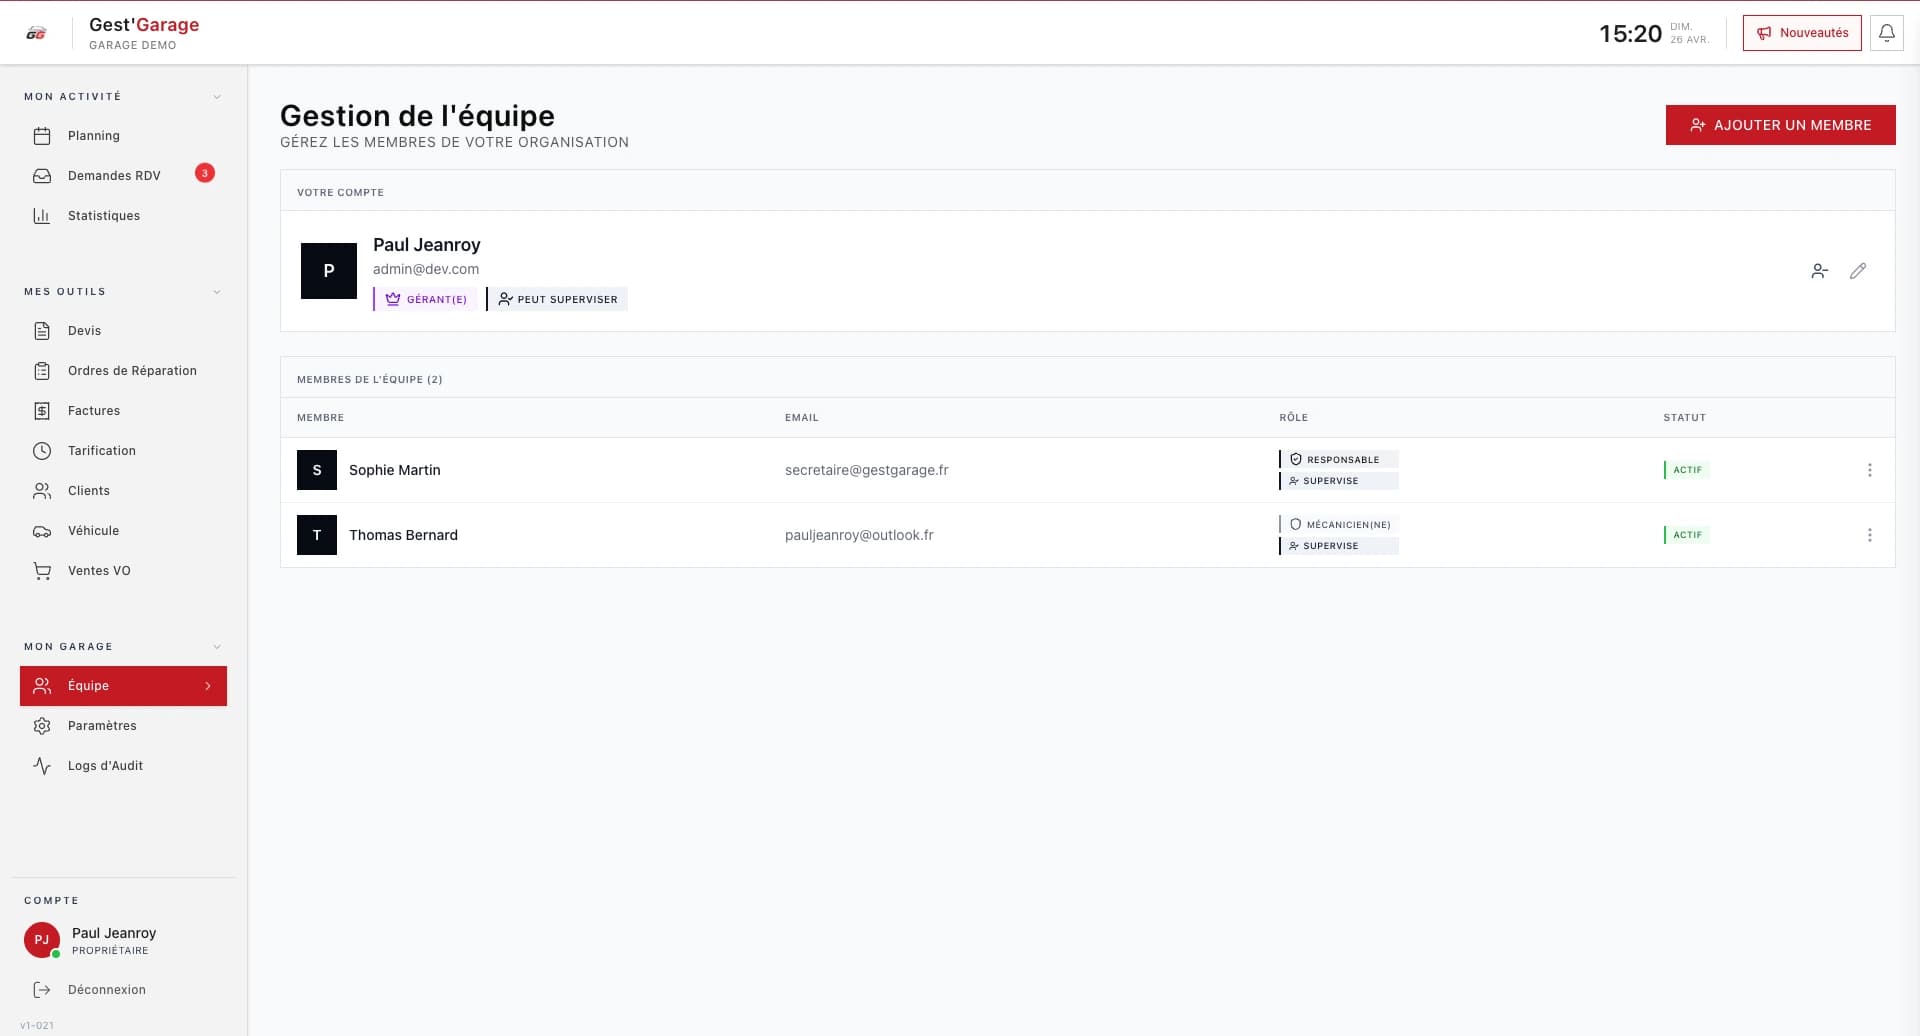Click Sophie Martin's Actif status

point(1687,470)
